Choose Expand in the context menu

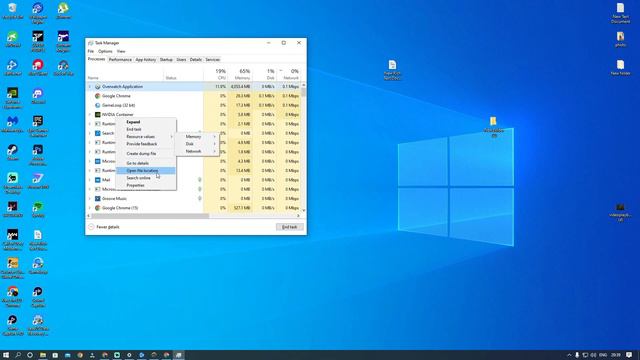[146, 122]
